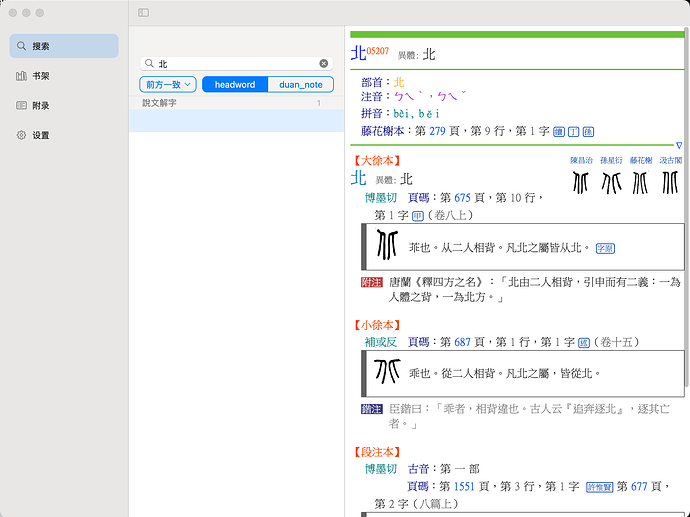
Task: Click the 字源 badge icon
Action: pos(605,248)
